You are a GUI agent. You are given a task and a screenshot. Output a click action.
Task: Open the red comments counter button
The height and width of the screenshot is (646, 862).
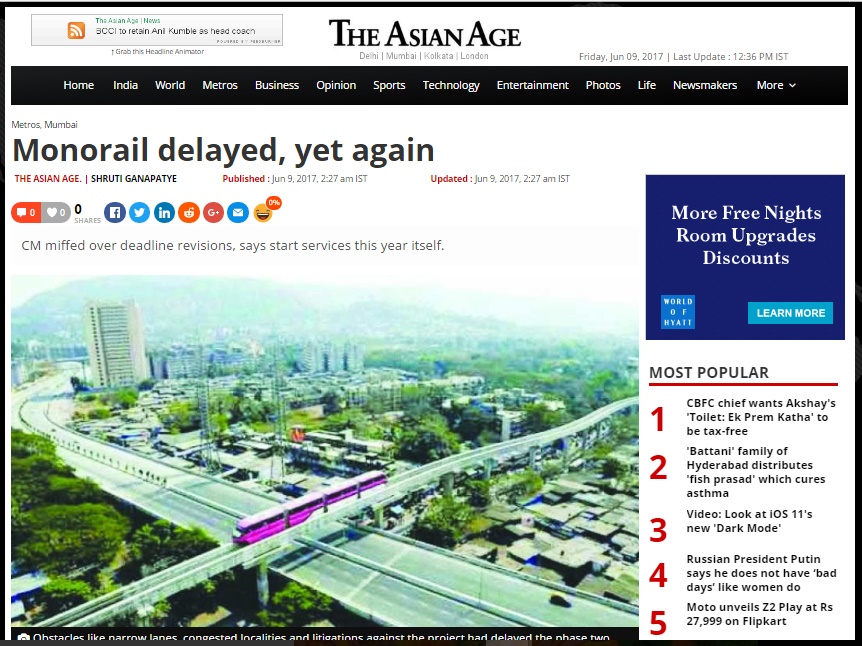26,212
